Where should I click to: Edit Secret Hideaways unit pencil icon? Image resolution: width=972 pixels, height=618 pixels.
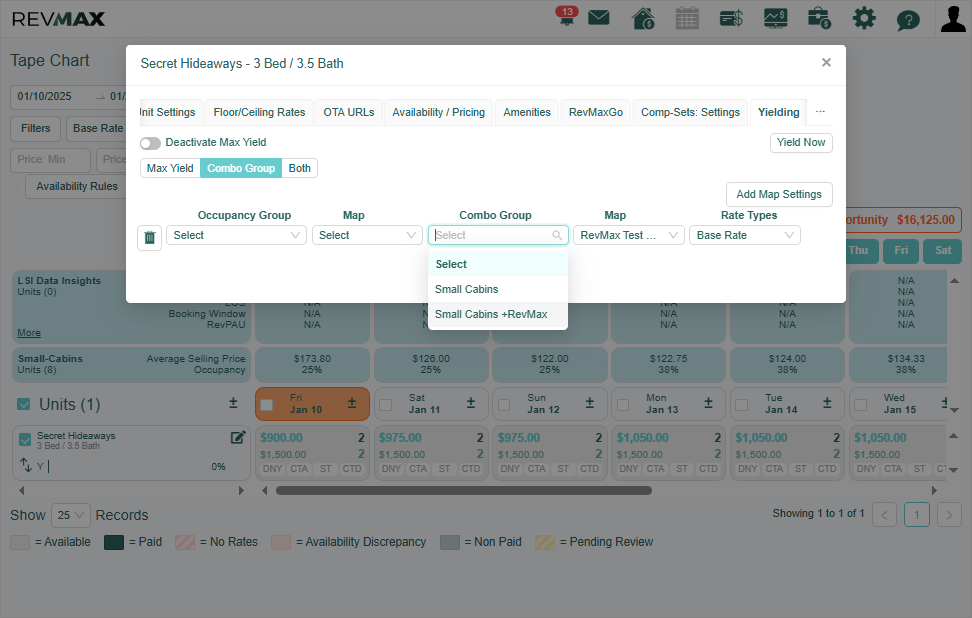(x=238, y=438)
